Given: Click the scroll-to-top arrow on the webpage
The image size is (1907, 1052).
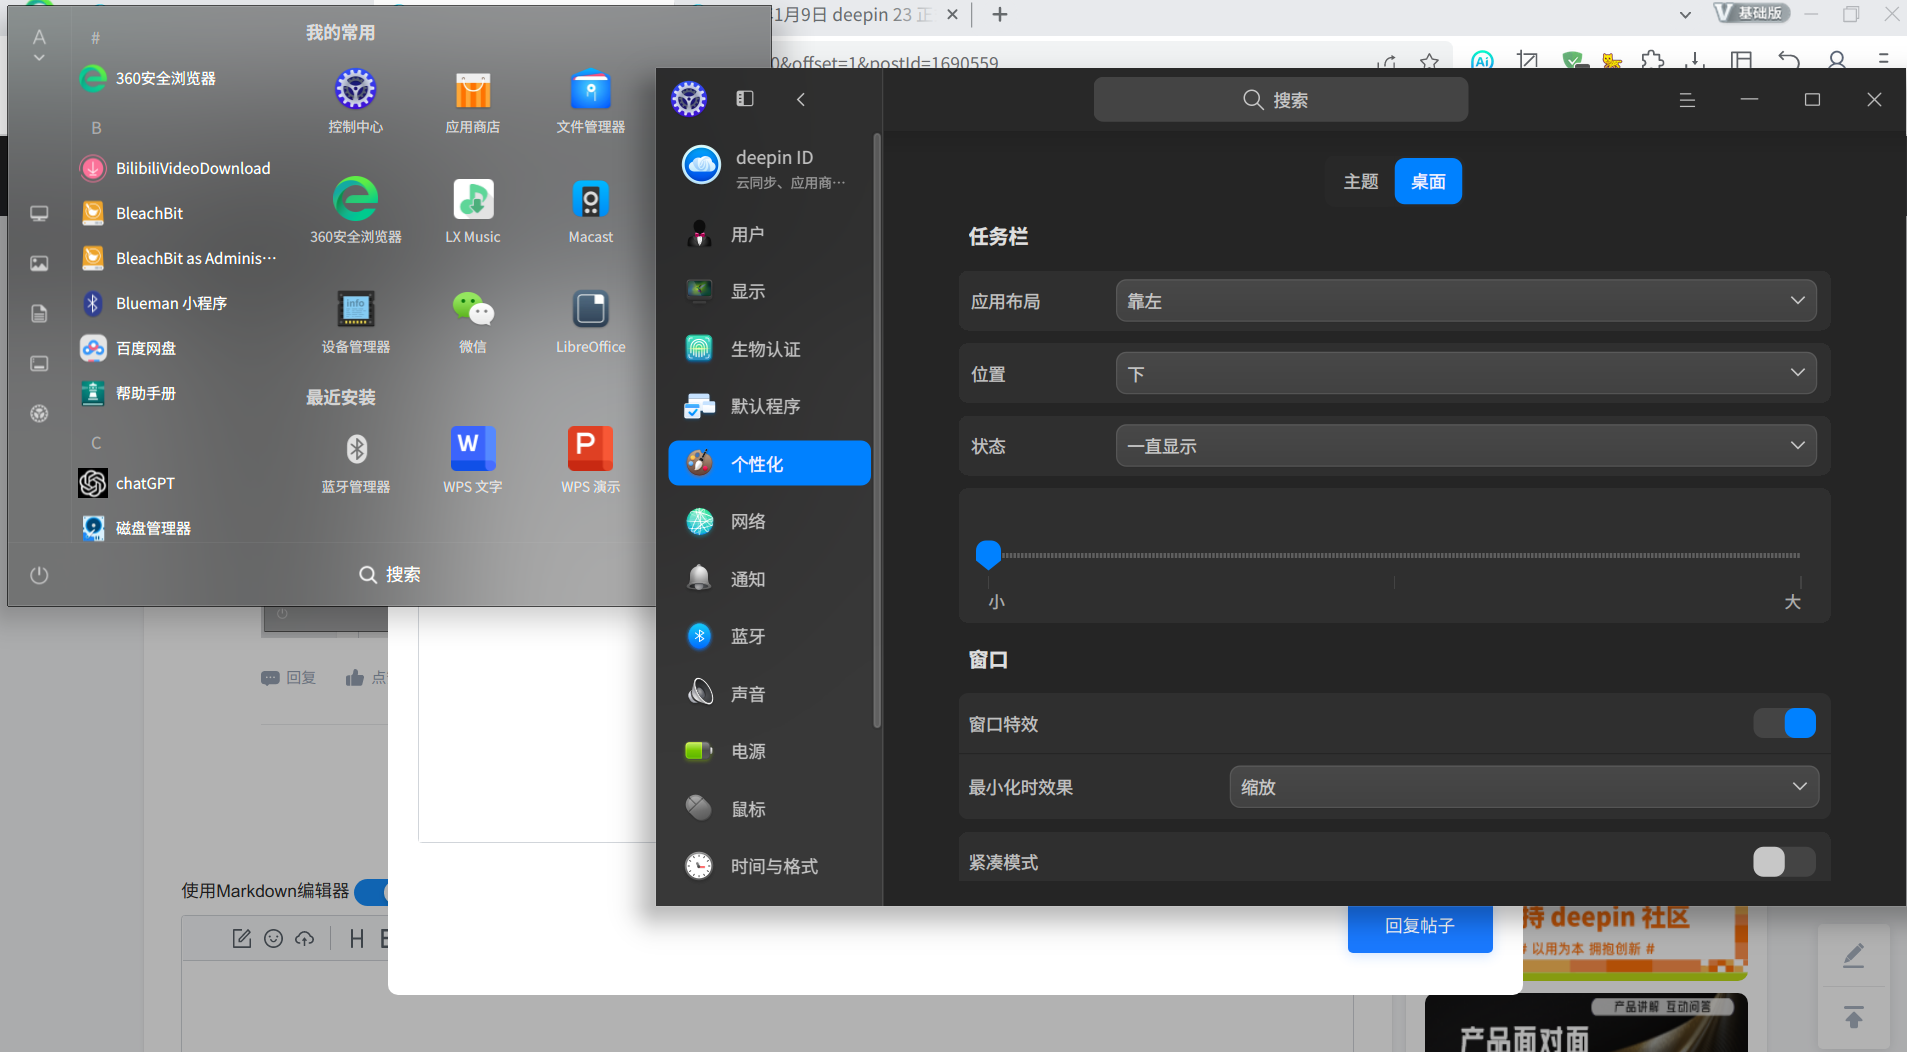Looking at the screenshot, I should coord(1853,1018).
